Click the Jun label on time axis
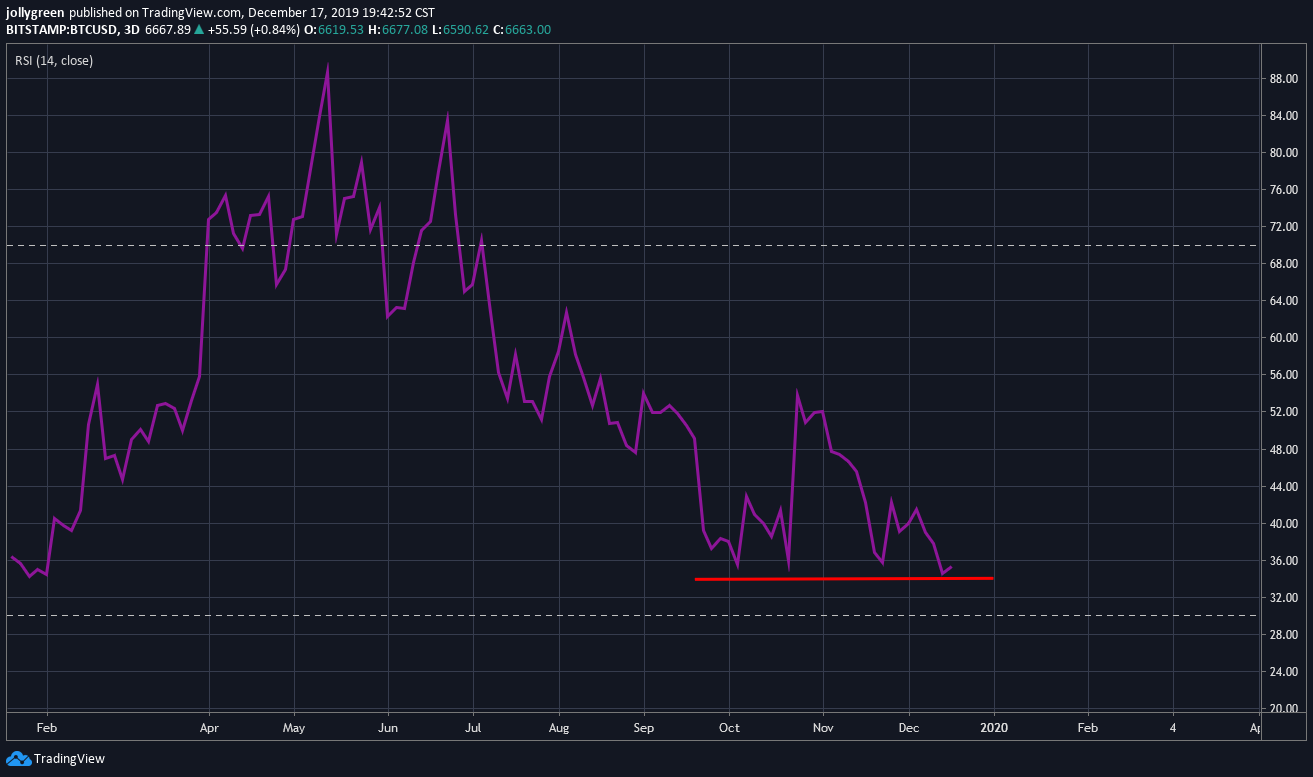This screenshot has height=777, width=1313. (x=388, y=728)
